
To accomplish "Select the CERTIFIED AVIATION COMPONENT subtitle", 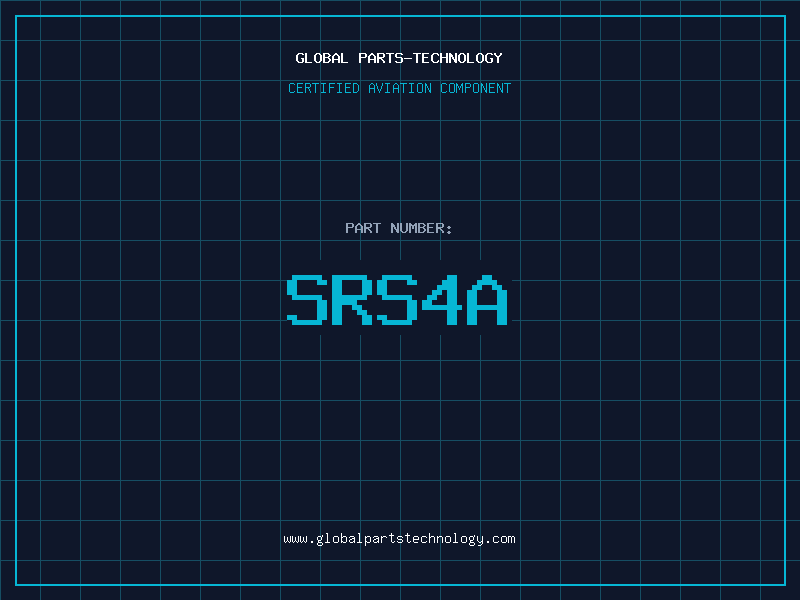I will (x=399, y=88).
